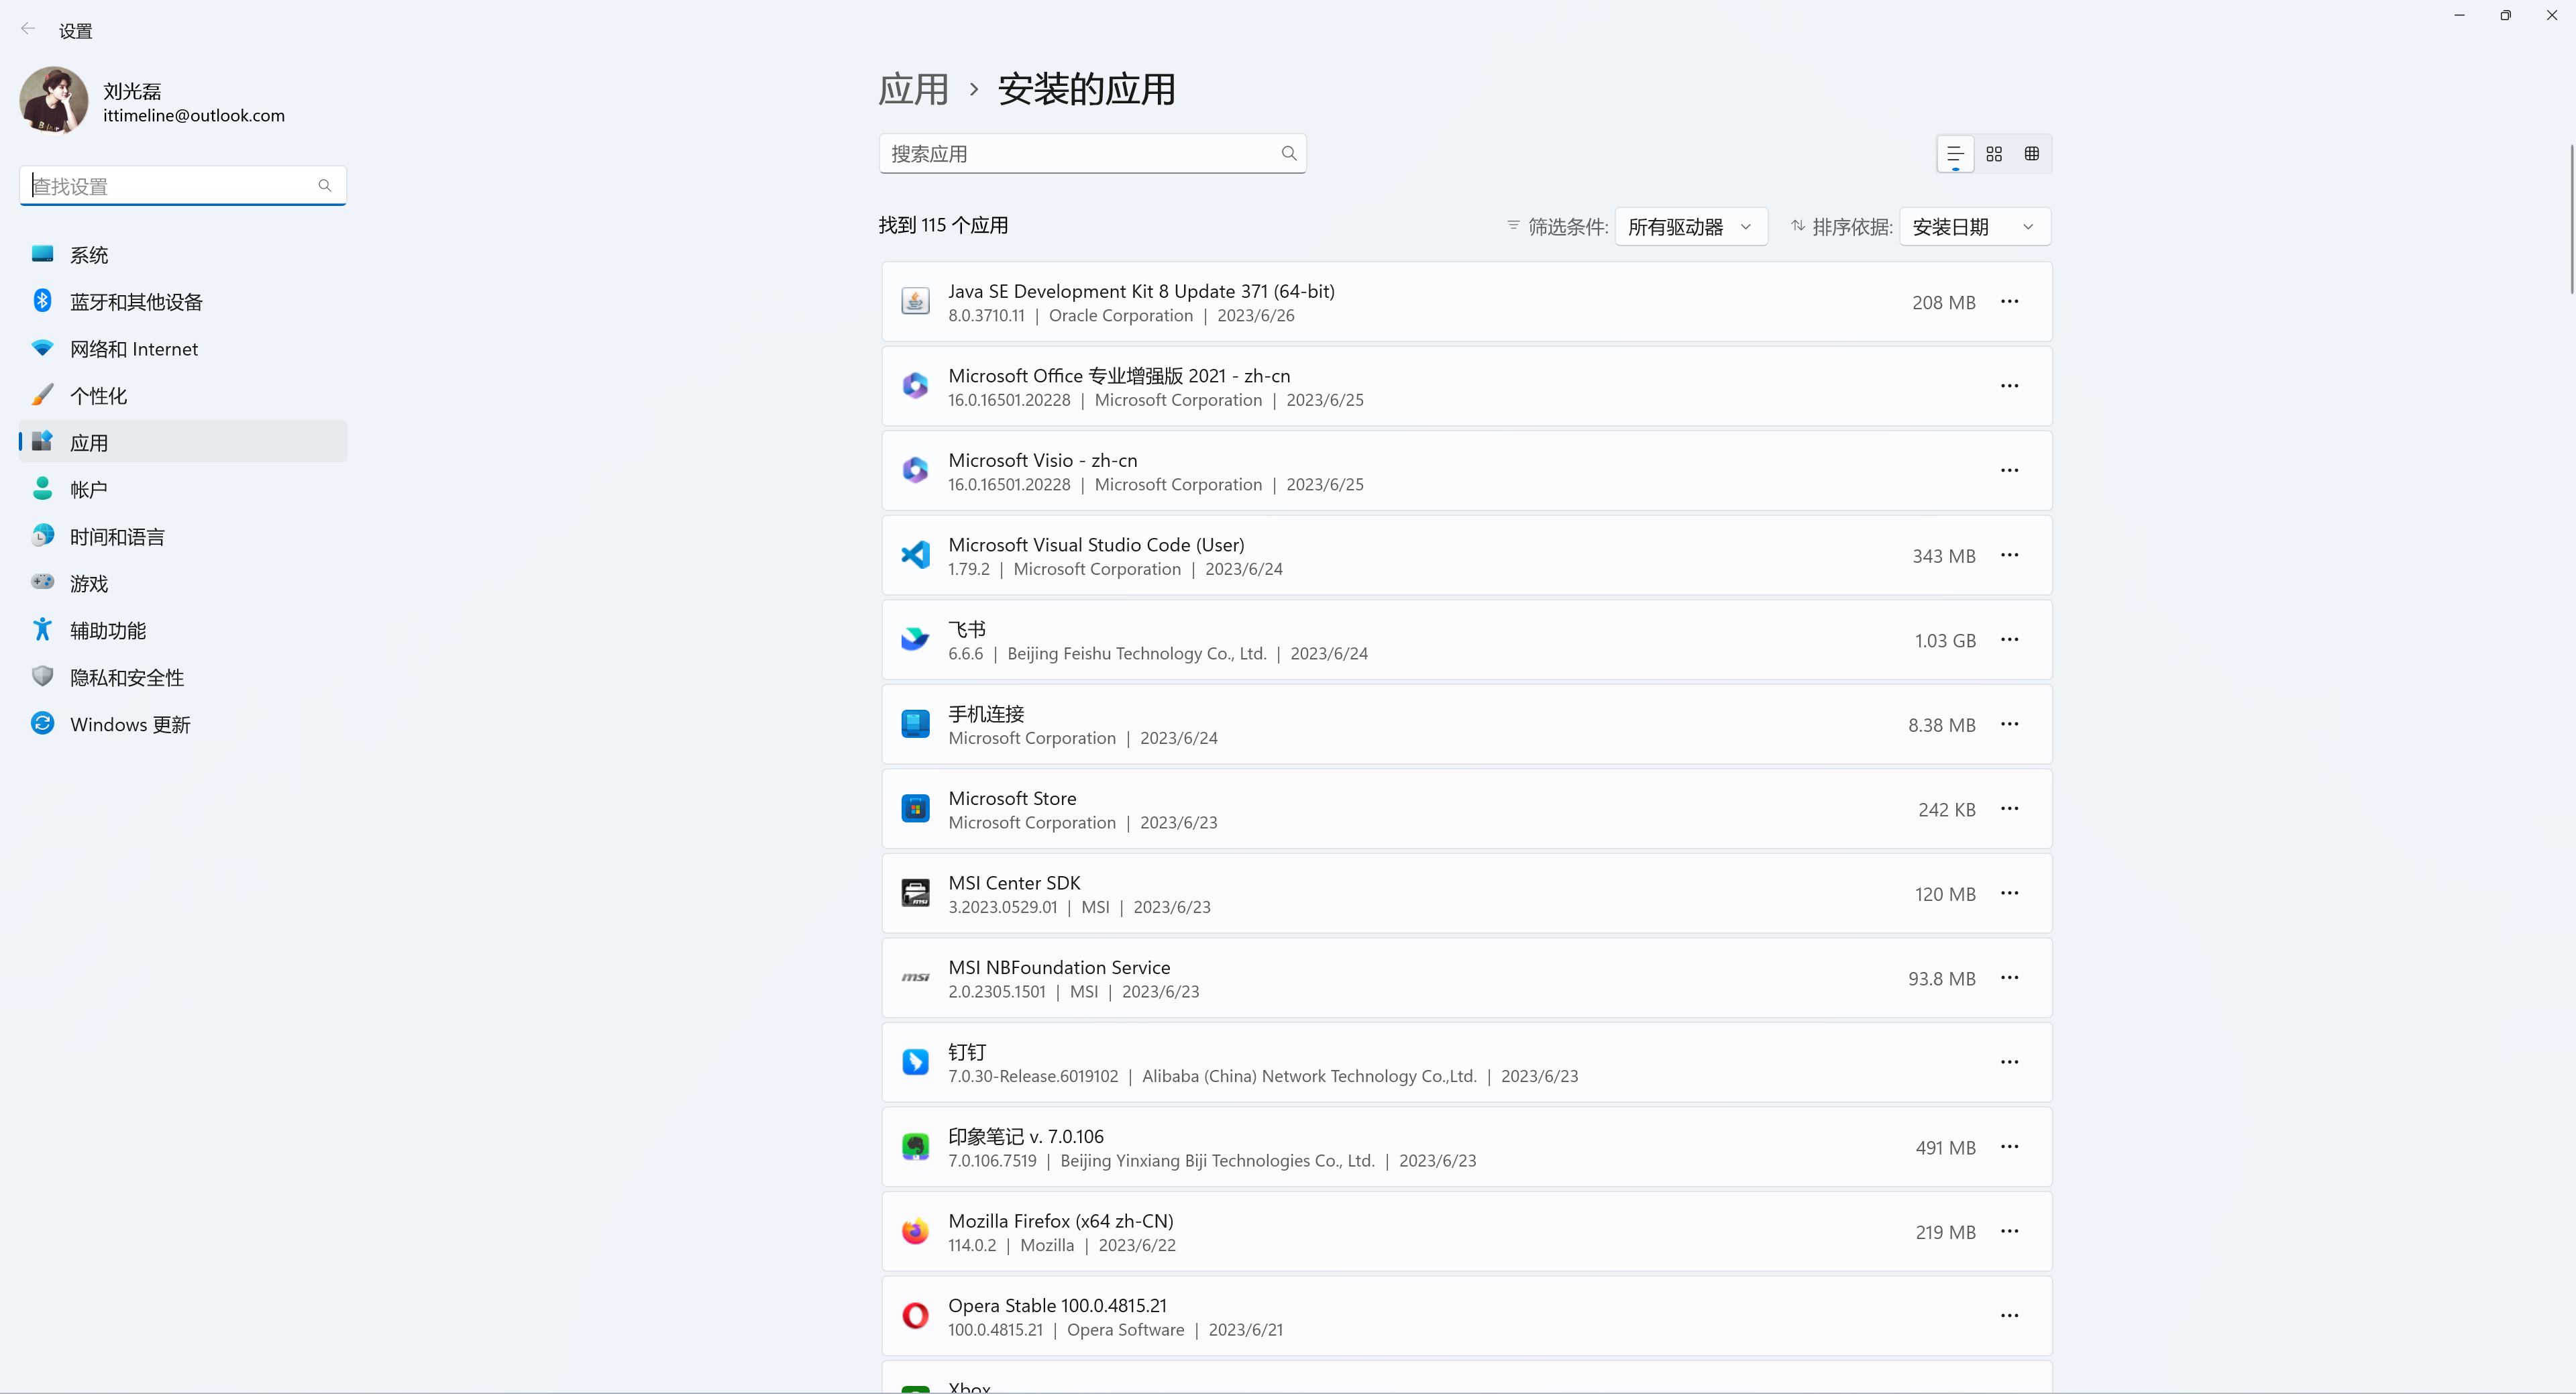
Task: Focus the 查找设置 search field
Action: point(183,185)
